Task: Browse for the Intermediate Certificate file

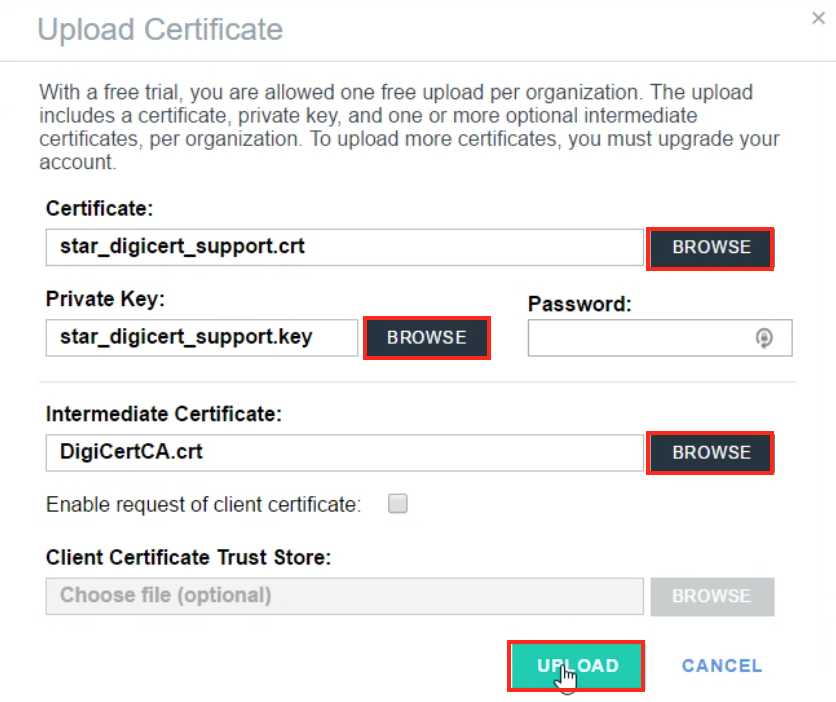Action: pos(711,453)
